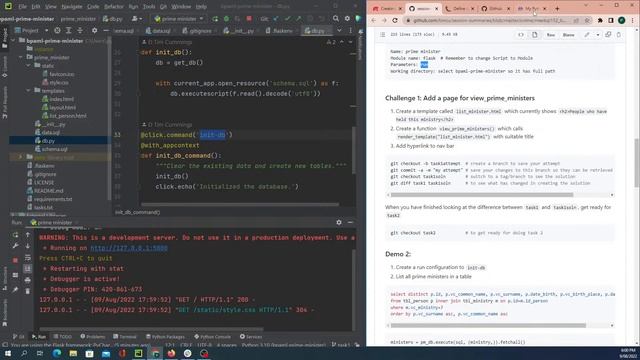Viewport: 640px width, 360px height.
Task: Toggle scroll to end in Run console
Action: [28, 269]
